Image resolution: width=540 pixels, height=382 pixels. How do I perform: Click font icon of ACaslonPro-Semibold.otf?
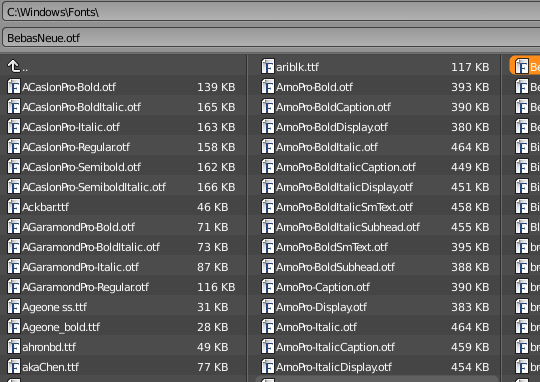[14, 166]
